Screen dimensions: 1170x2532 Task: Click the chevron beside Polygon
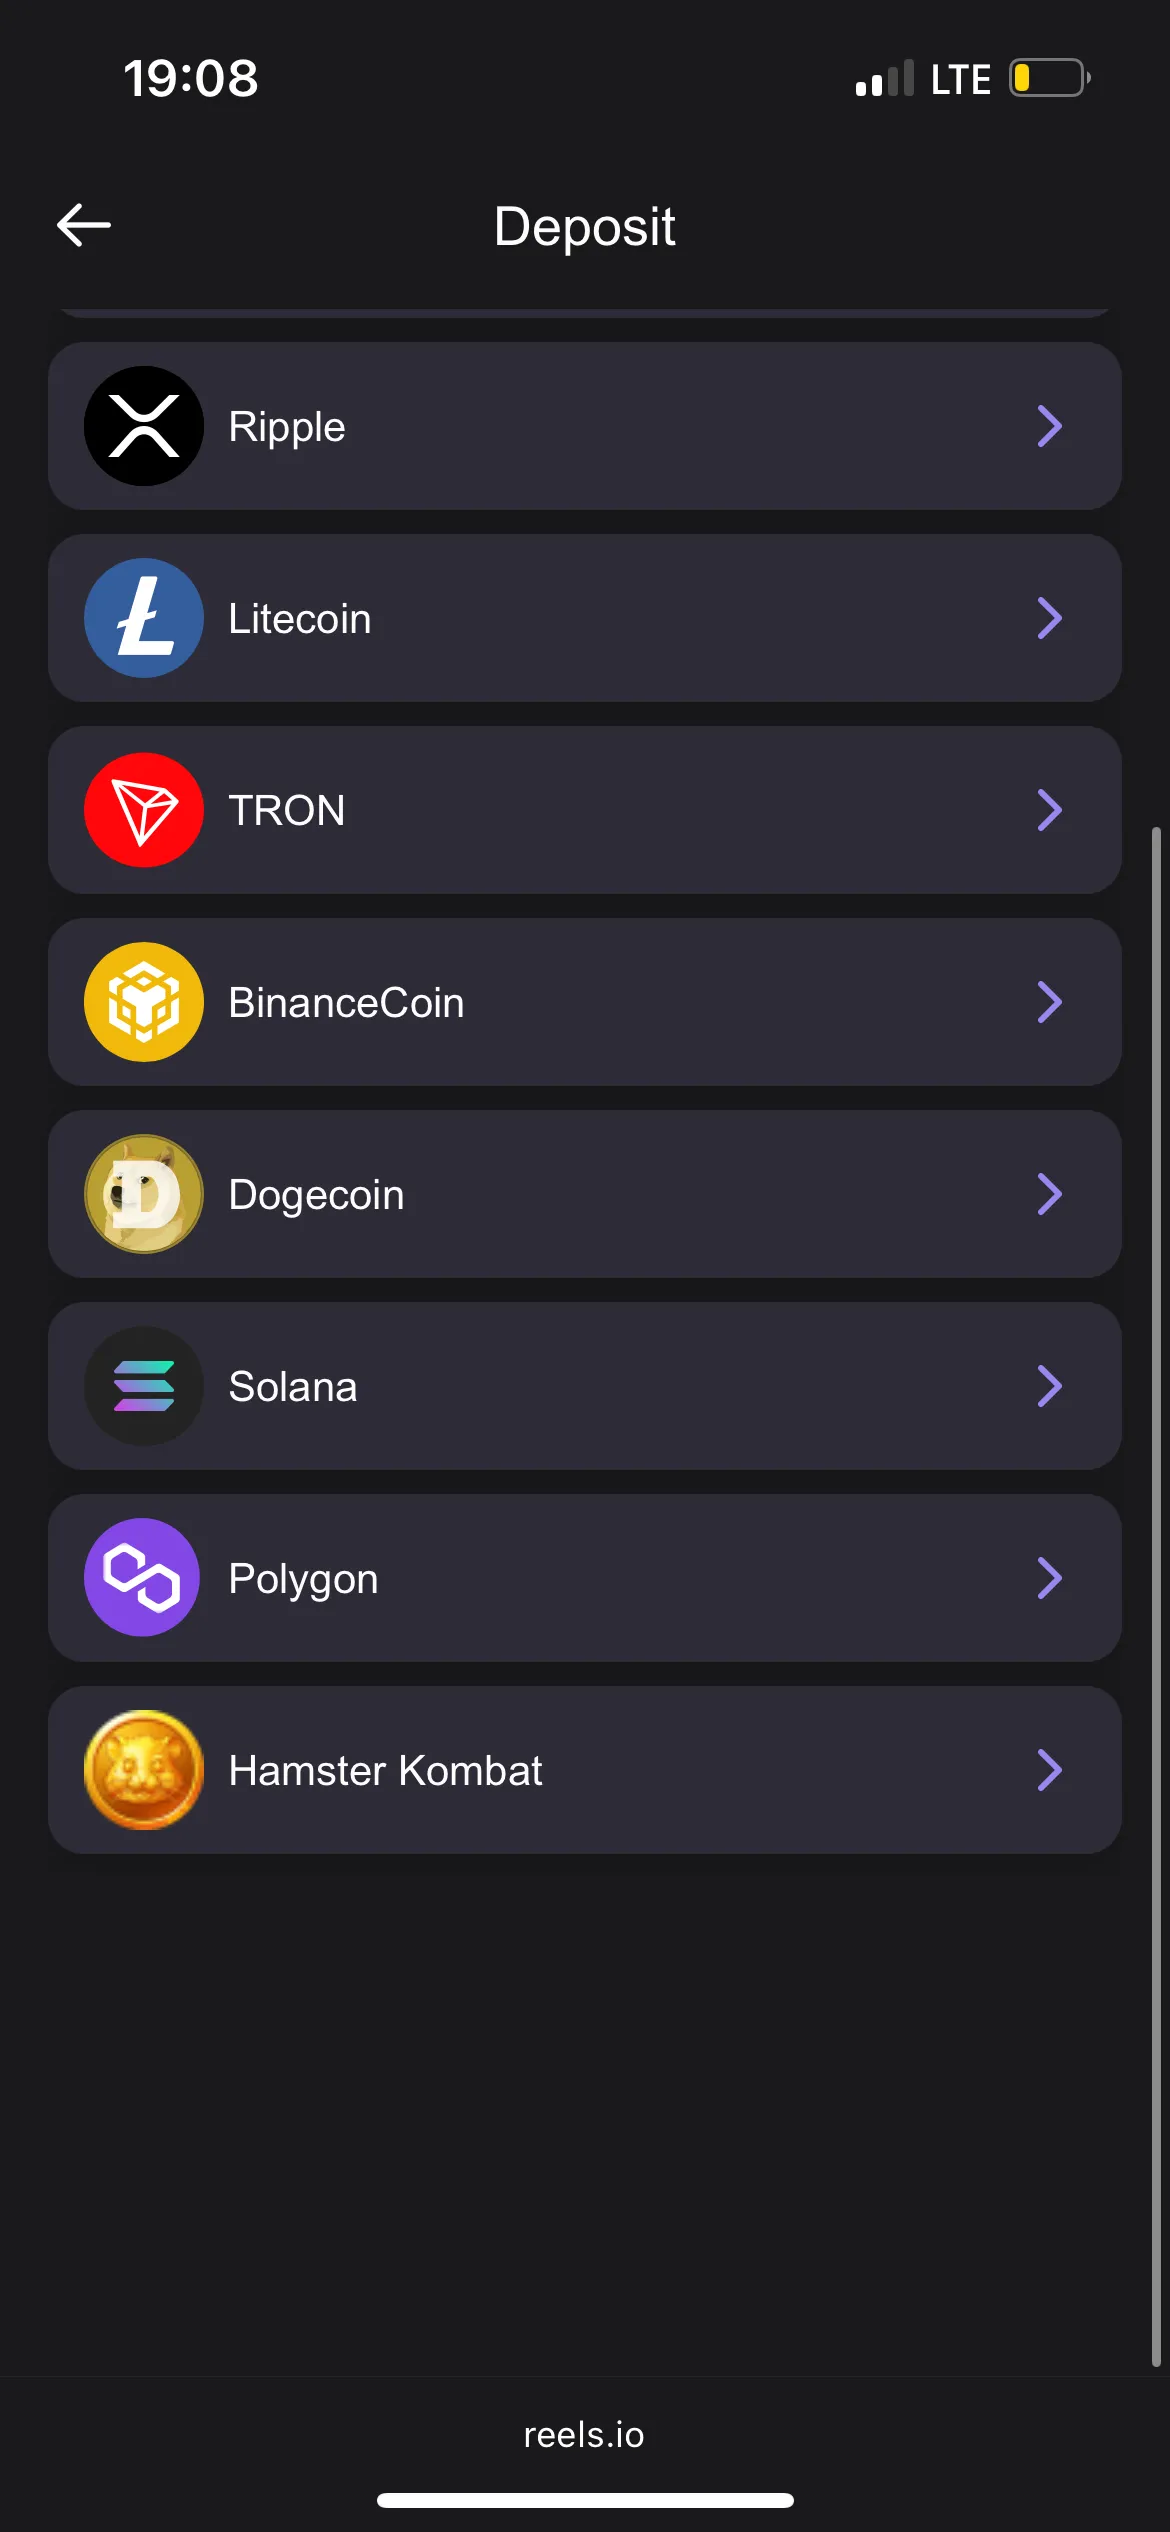[x=1049, y=1578]
